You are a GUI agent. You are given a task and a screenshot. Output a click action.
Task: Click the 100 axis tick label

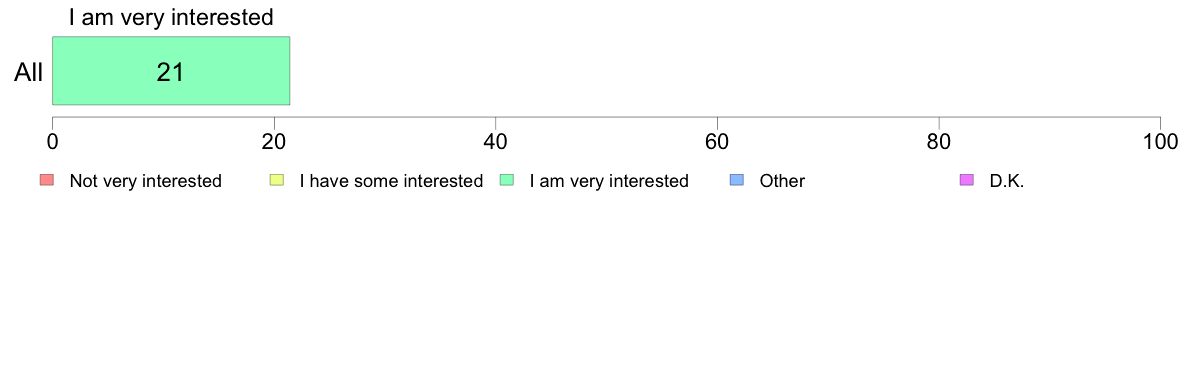[1159, 141]
